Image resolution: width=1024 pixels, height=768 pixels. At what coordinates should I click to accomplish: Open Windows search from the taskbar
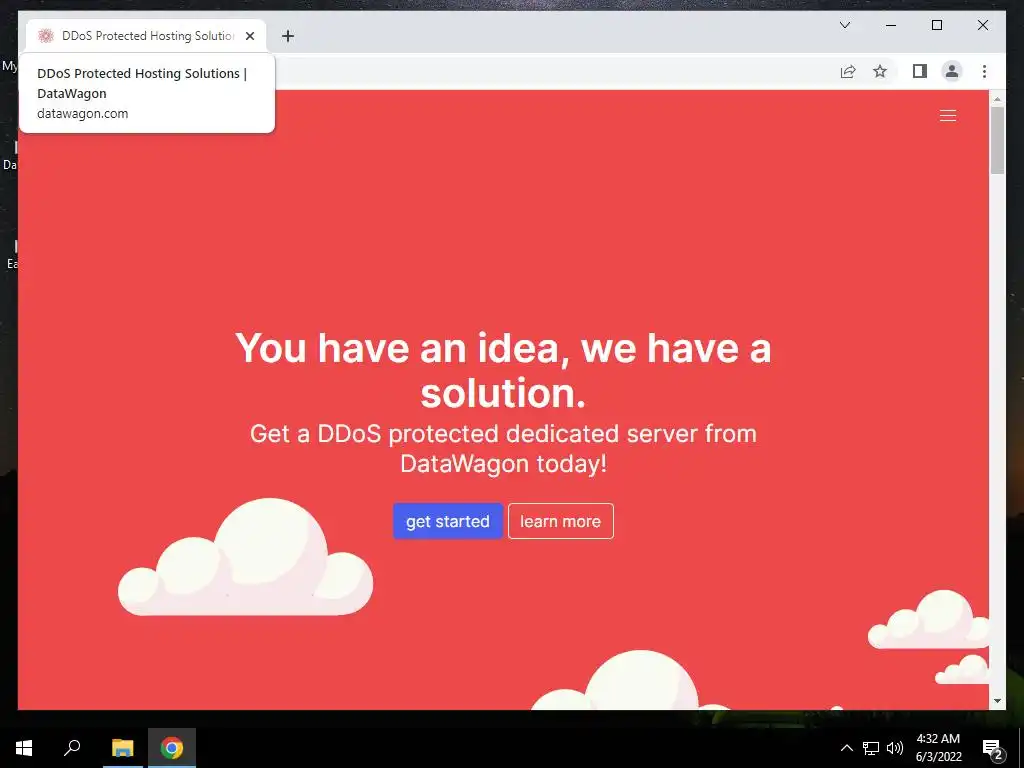(x=72, y=748)
